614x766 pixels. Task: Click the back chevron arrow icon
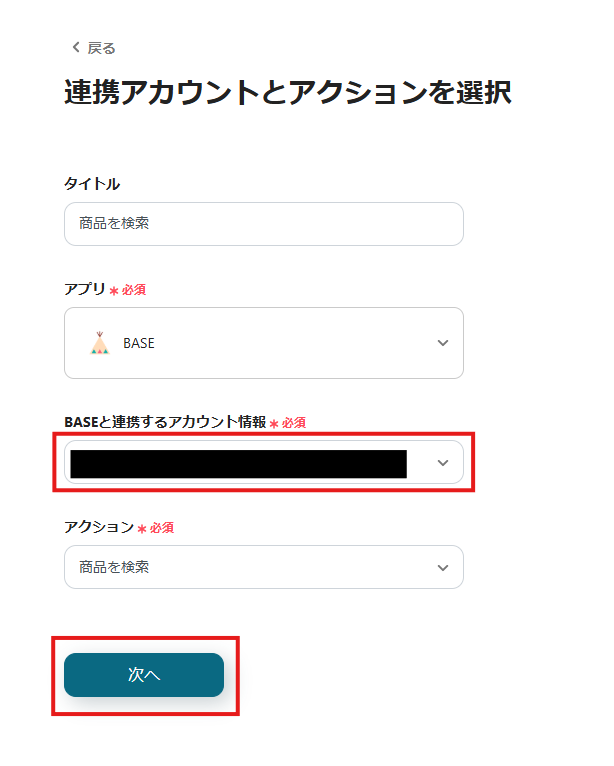click(x=75, y=48)
